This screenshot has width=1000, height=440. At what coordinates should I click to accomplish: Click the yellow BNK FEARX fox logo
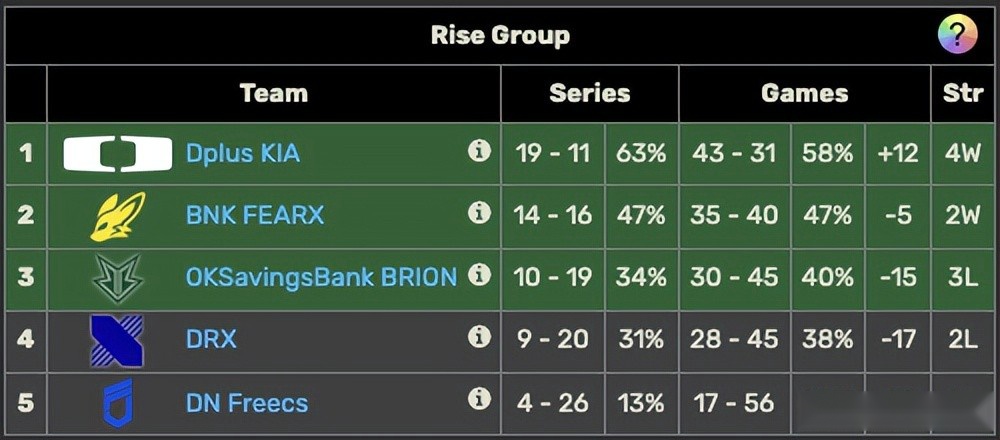pyautogui.click(x=118, y=216)
